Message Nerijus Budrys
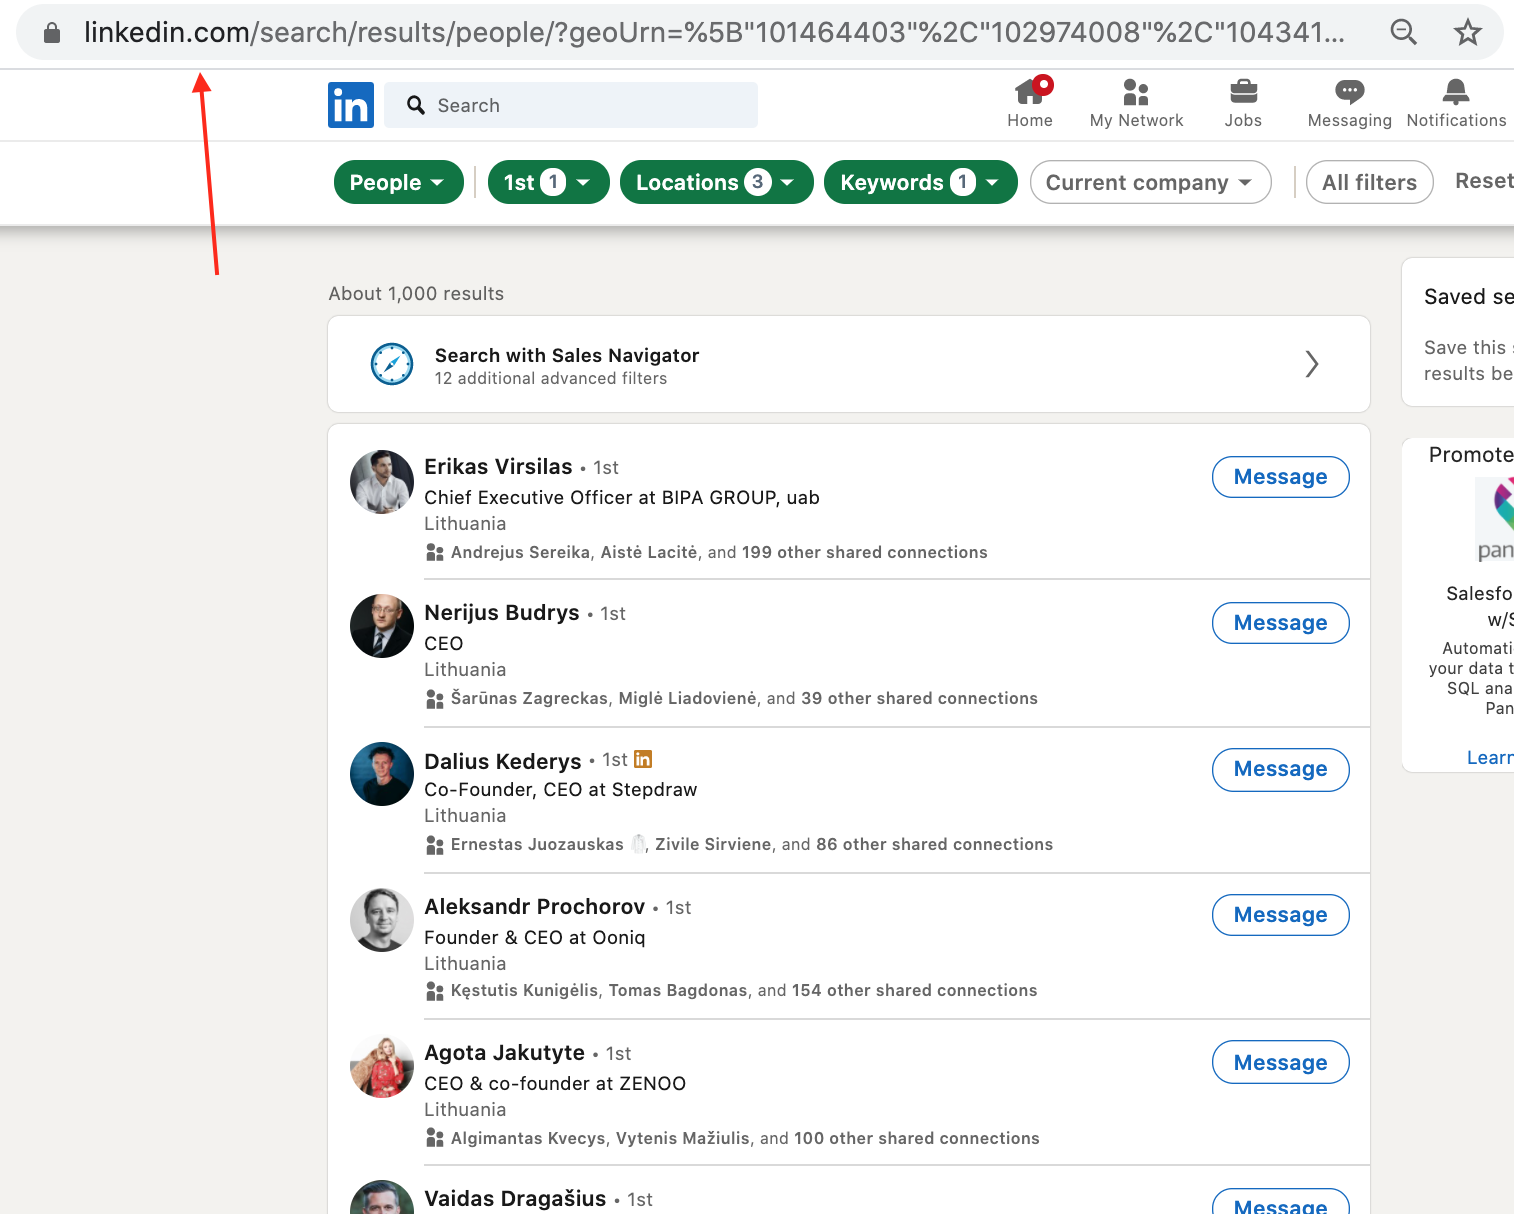1514x1214 pixels. click(x=1280, y=623)
